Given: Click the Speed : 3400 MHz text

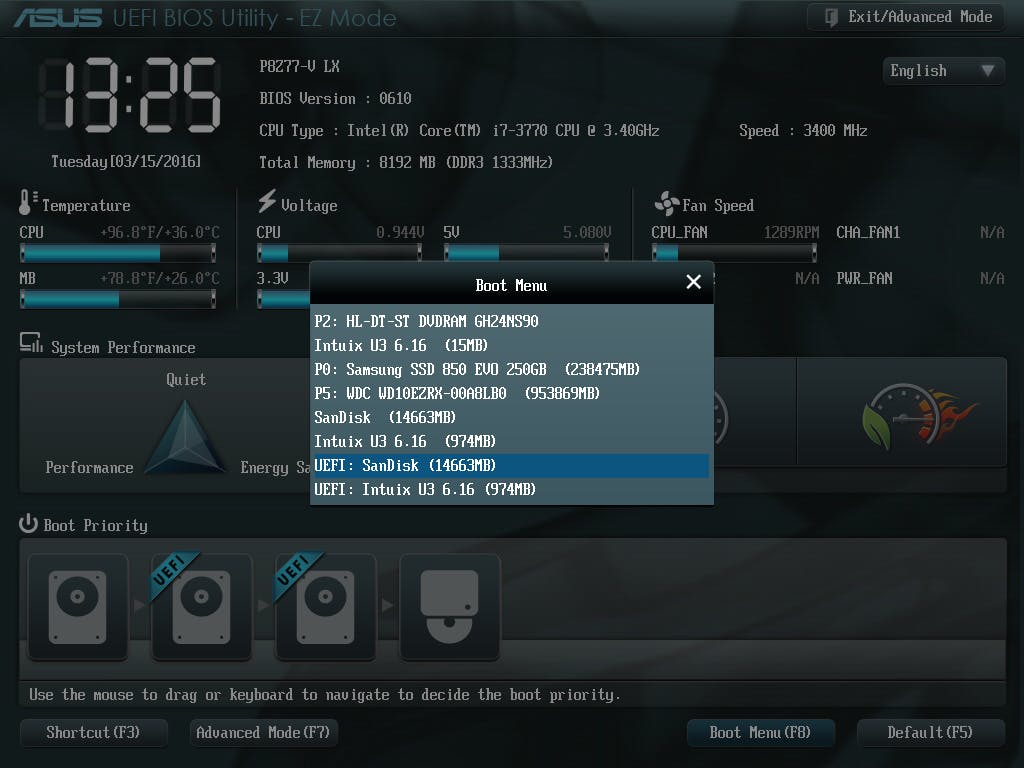Looking at the screenshot, I should tap(803, 131).
